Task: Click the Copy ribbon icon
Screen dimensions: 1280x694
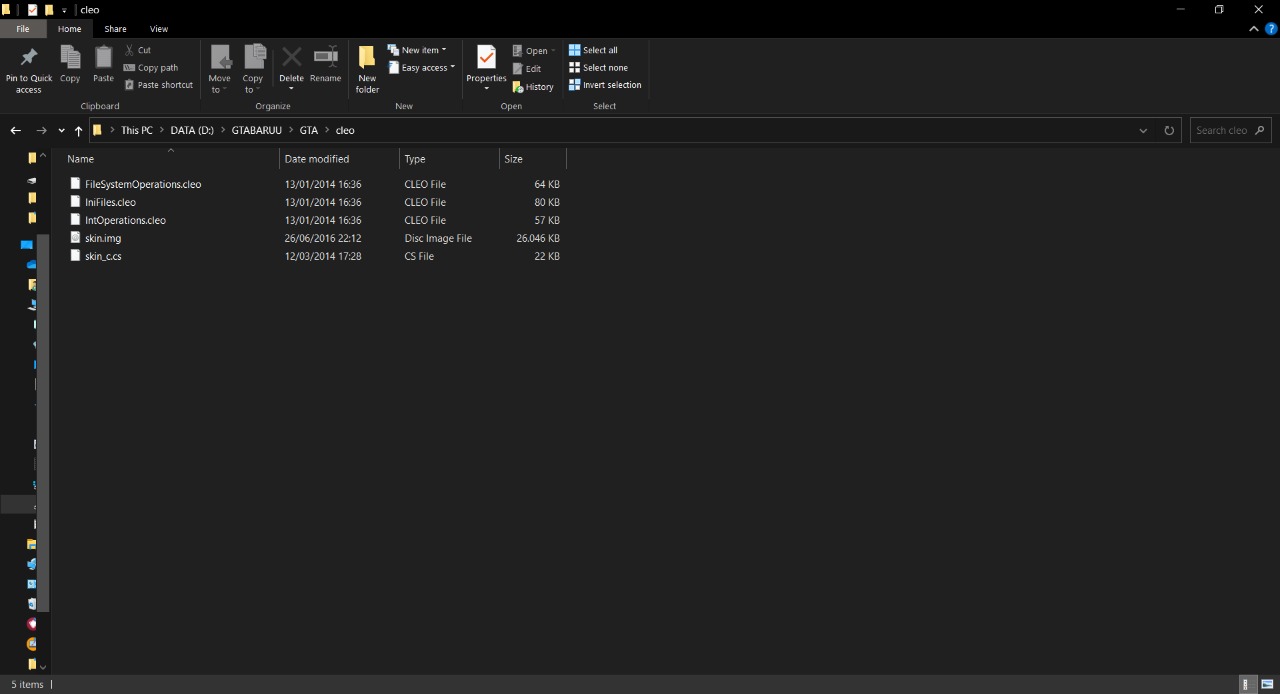Action: point(70,64)
